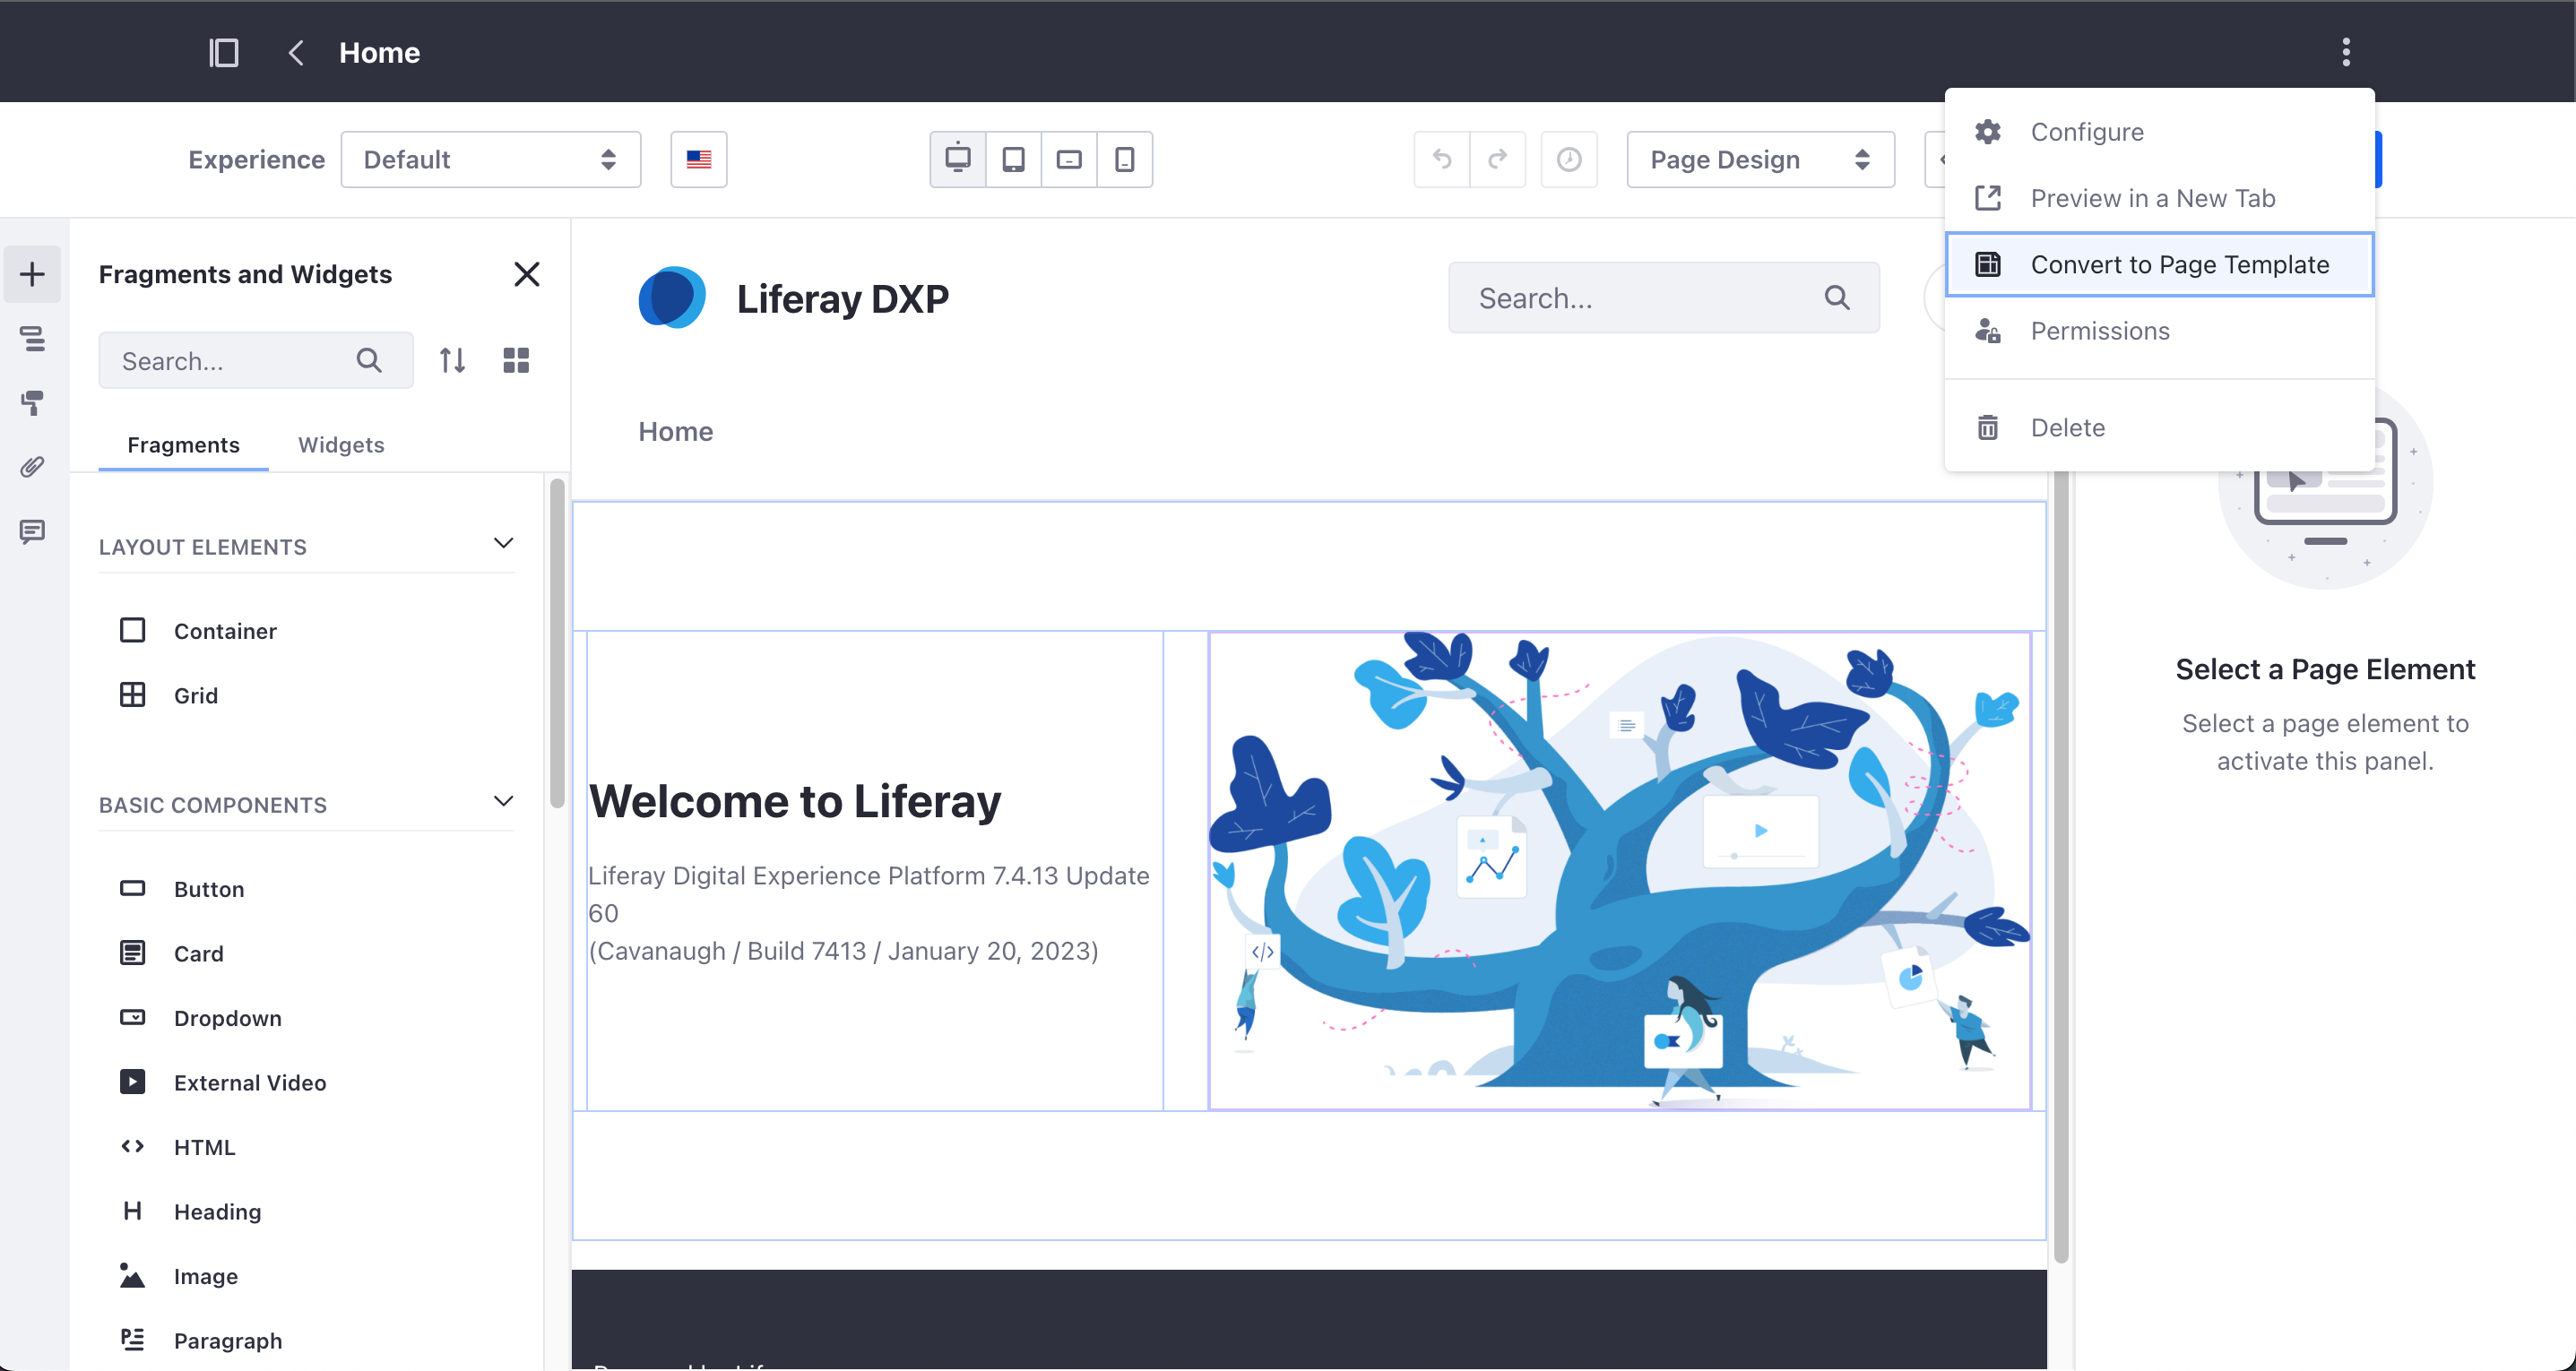The width and height of the screenshot is (2576, 1371).
Task: Click the Heading fragment H icon
Action: [132, 1211]
